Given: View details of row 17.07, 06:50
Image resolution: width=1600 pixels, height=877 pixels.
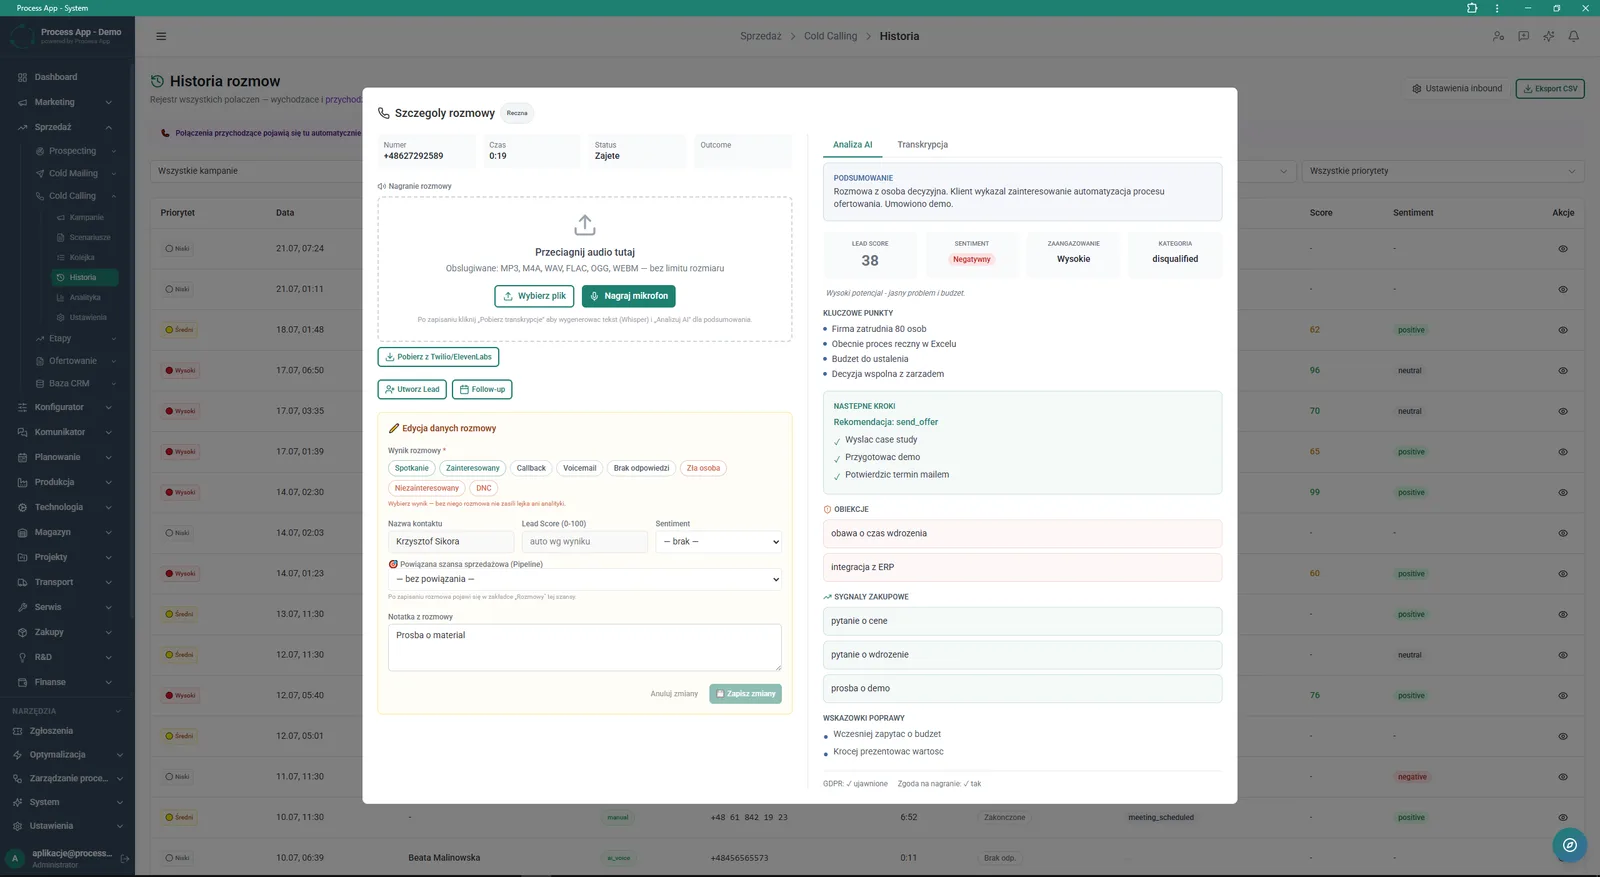Looking at the screenshot, I should click(1563, 371).
